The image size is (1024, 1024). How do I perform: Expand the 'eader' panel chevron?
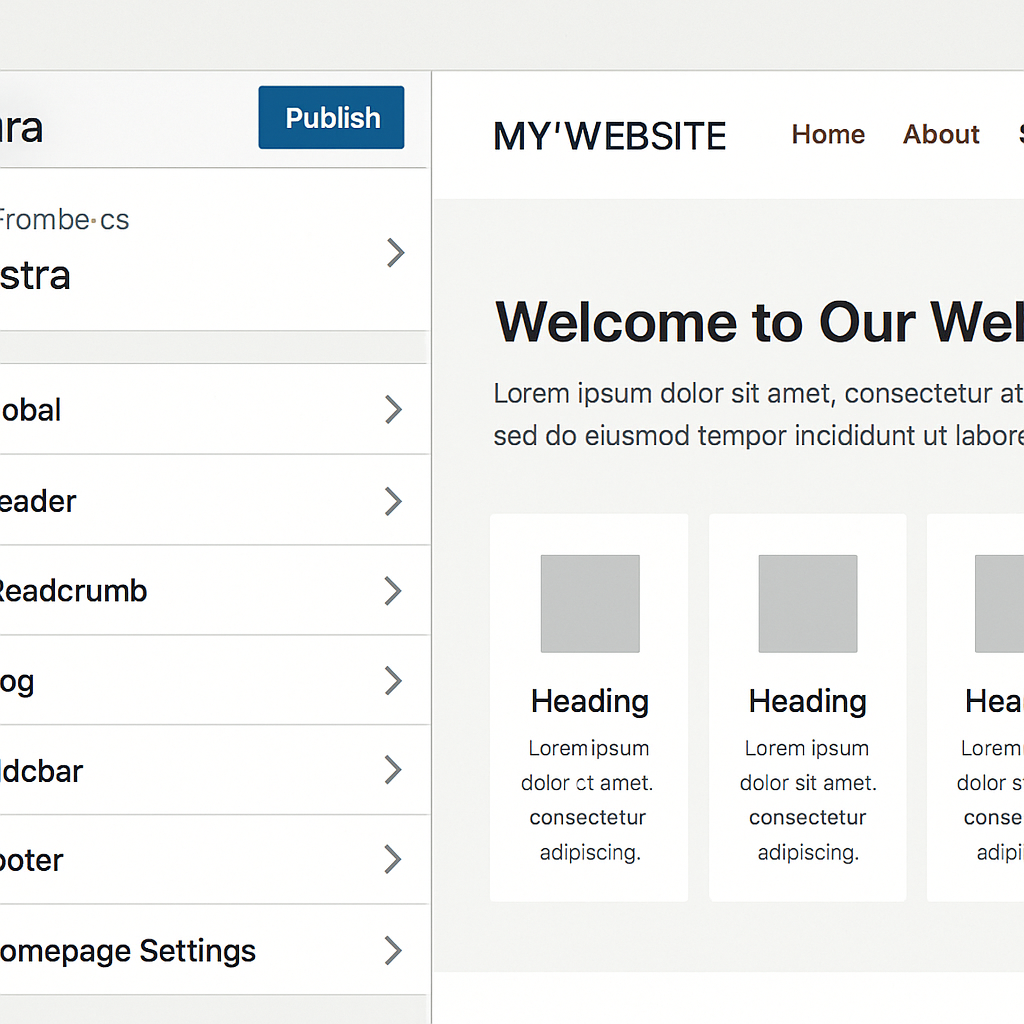(393, 502)
